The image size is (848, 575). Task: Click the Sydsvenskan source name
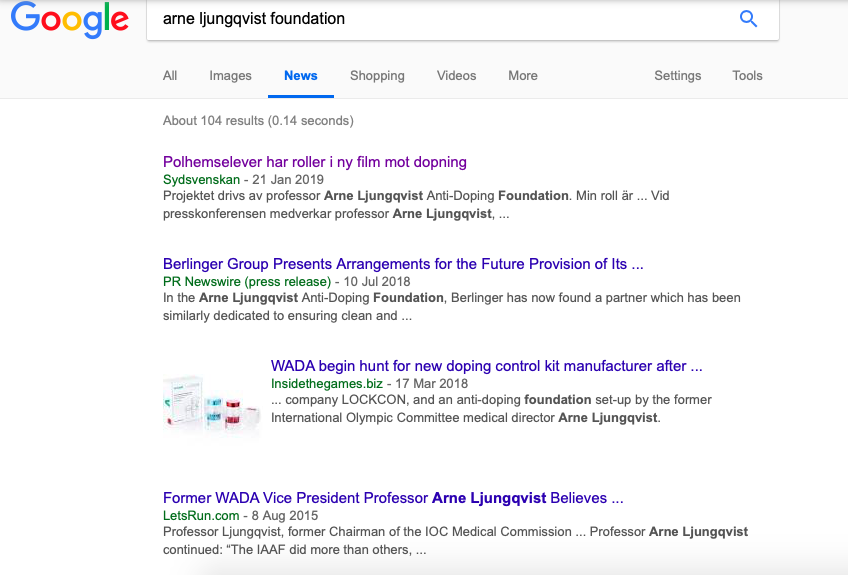tap(201, 180)
